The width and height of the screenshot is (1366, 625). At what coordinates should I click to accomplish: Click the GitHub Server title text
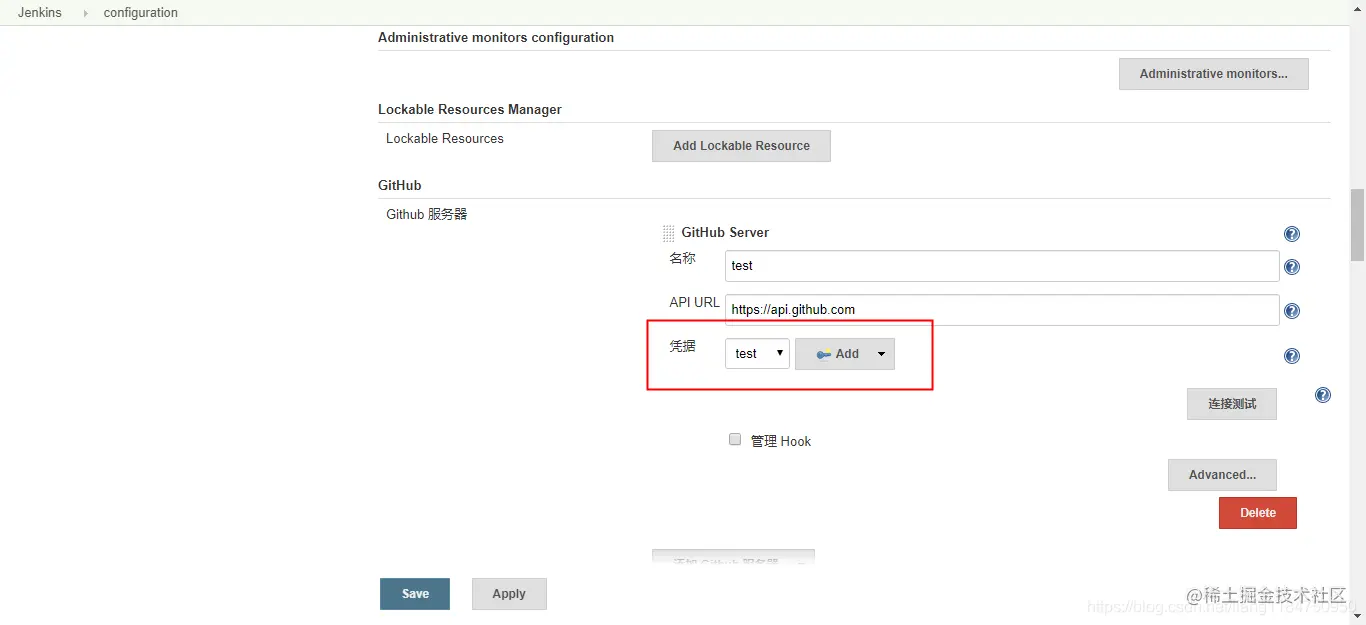(x=725, y=232)
